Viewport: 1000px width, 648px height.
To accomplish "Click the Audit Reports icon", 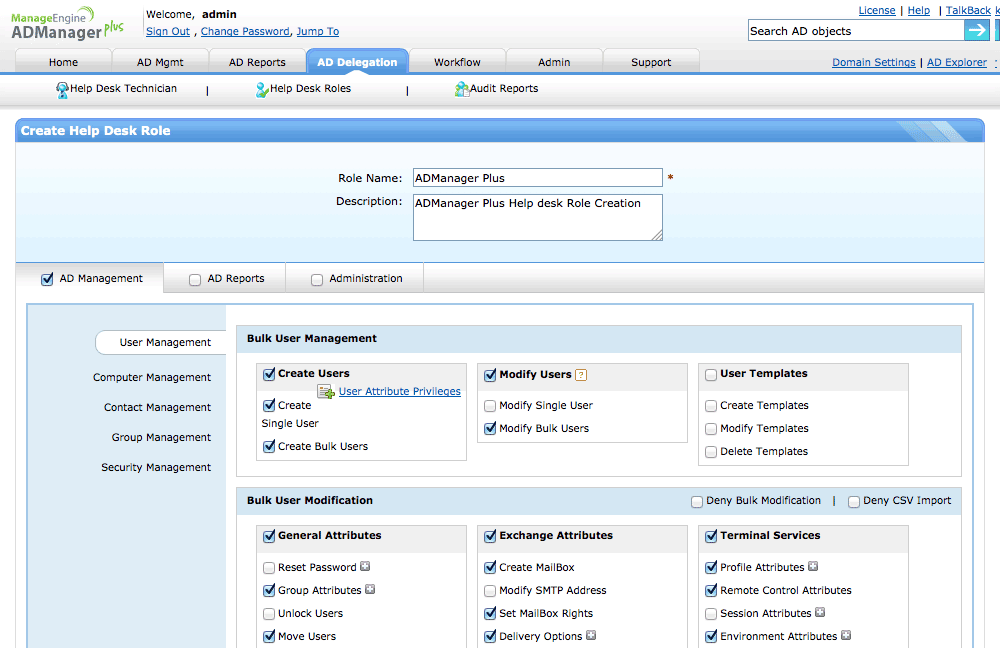I will (x=462, y=89).
